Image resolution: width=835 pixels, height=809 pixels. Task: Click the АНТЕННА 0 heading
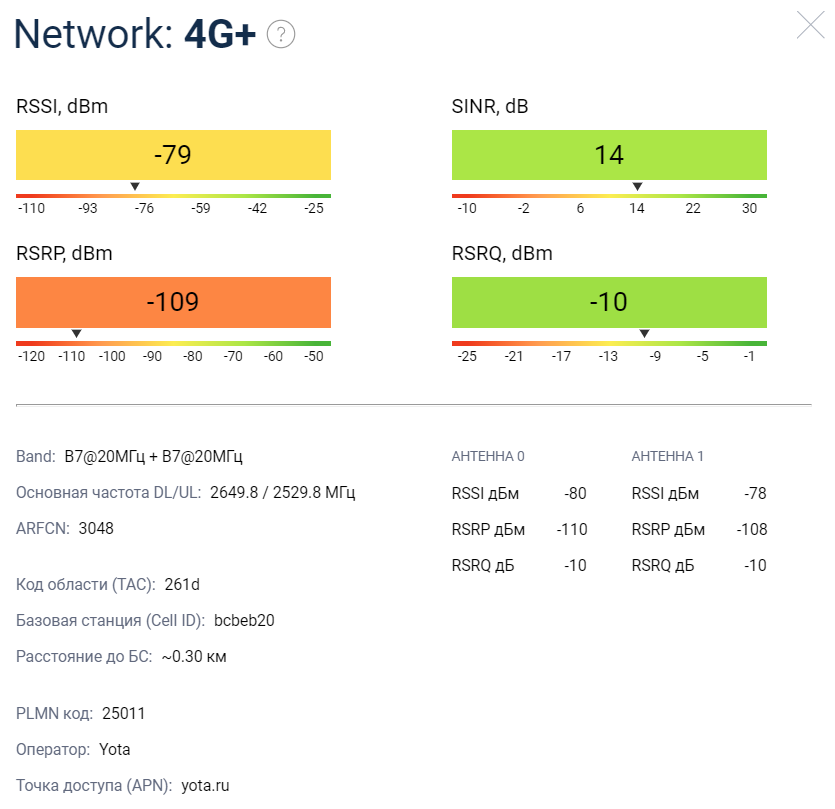pos(488,457)
